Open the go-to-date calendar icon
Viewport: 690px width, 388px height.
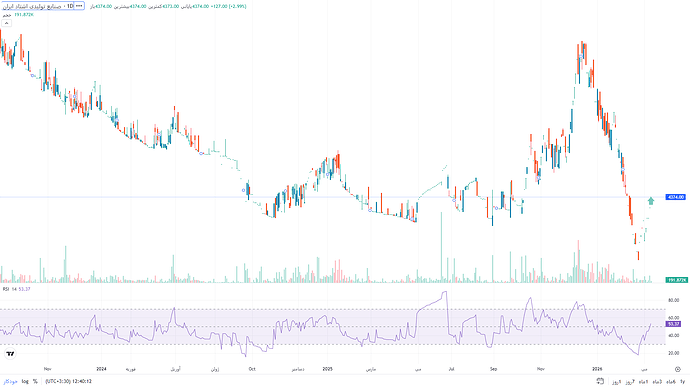point(600,381)
